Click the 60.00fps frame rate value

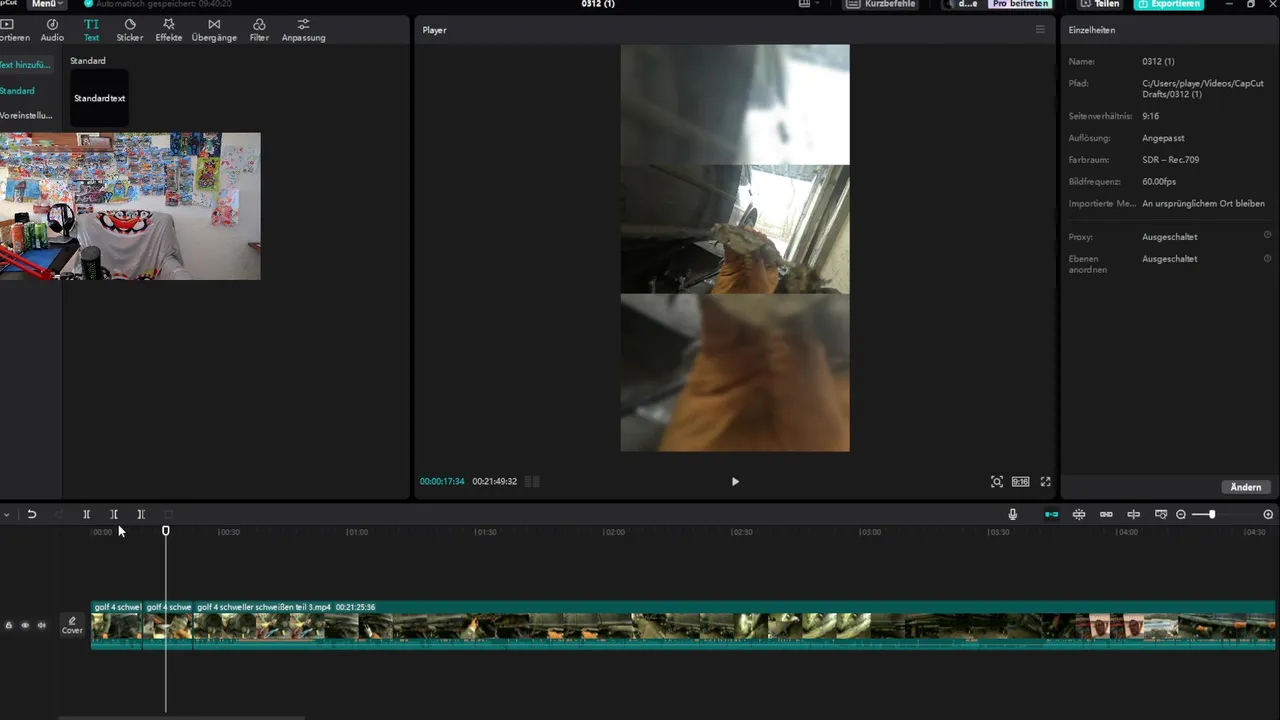1159,182
